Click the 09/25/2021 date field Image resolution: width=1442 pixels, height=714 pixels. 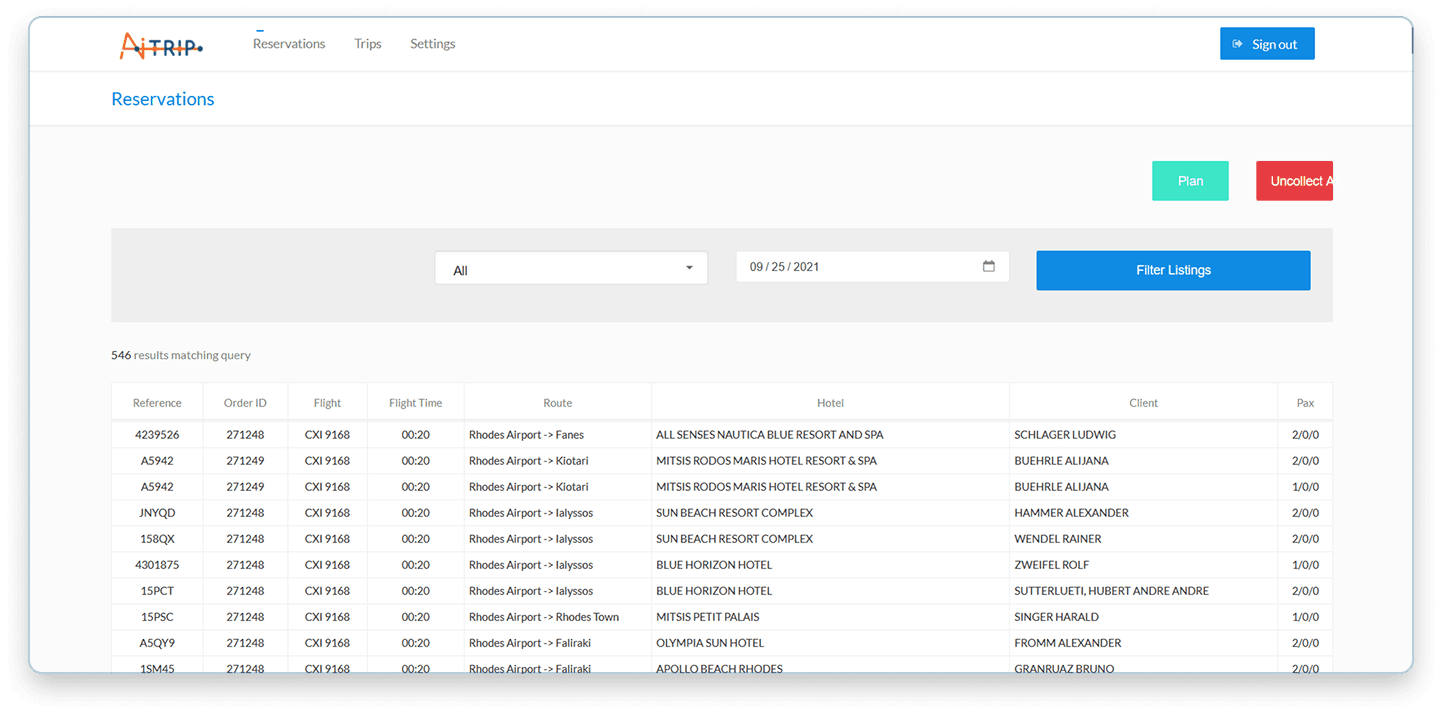(872, 267)
